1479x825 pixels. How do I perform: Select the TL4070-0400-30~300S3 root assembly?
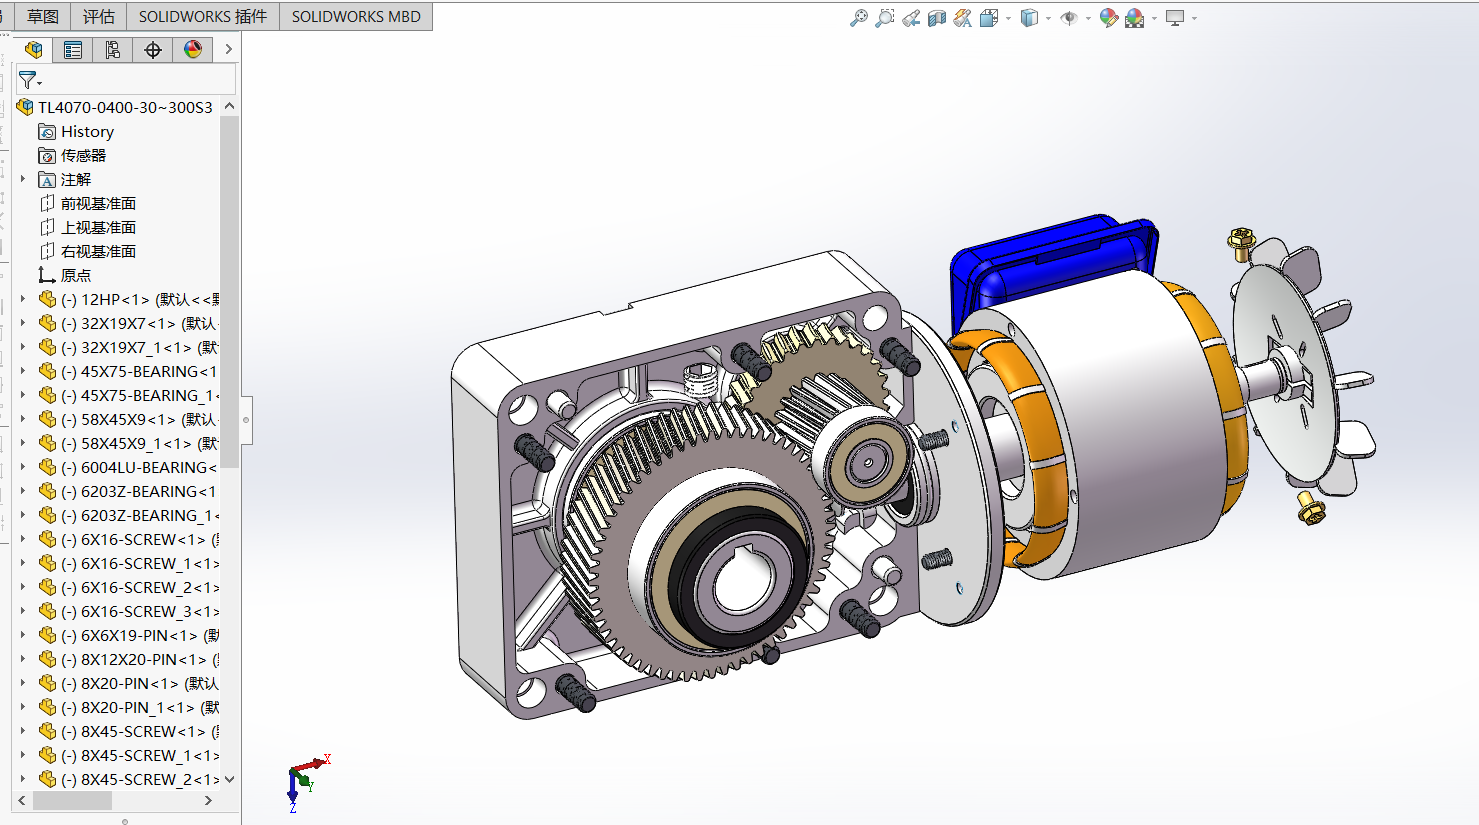pos(125,107)
